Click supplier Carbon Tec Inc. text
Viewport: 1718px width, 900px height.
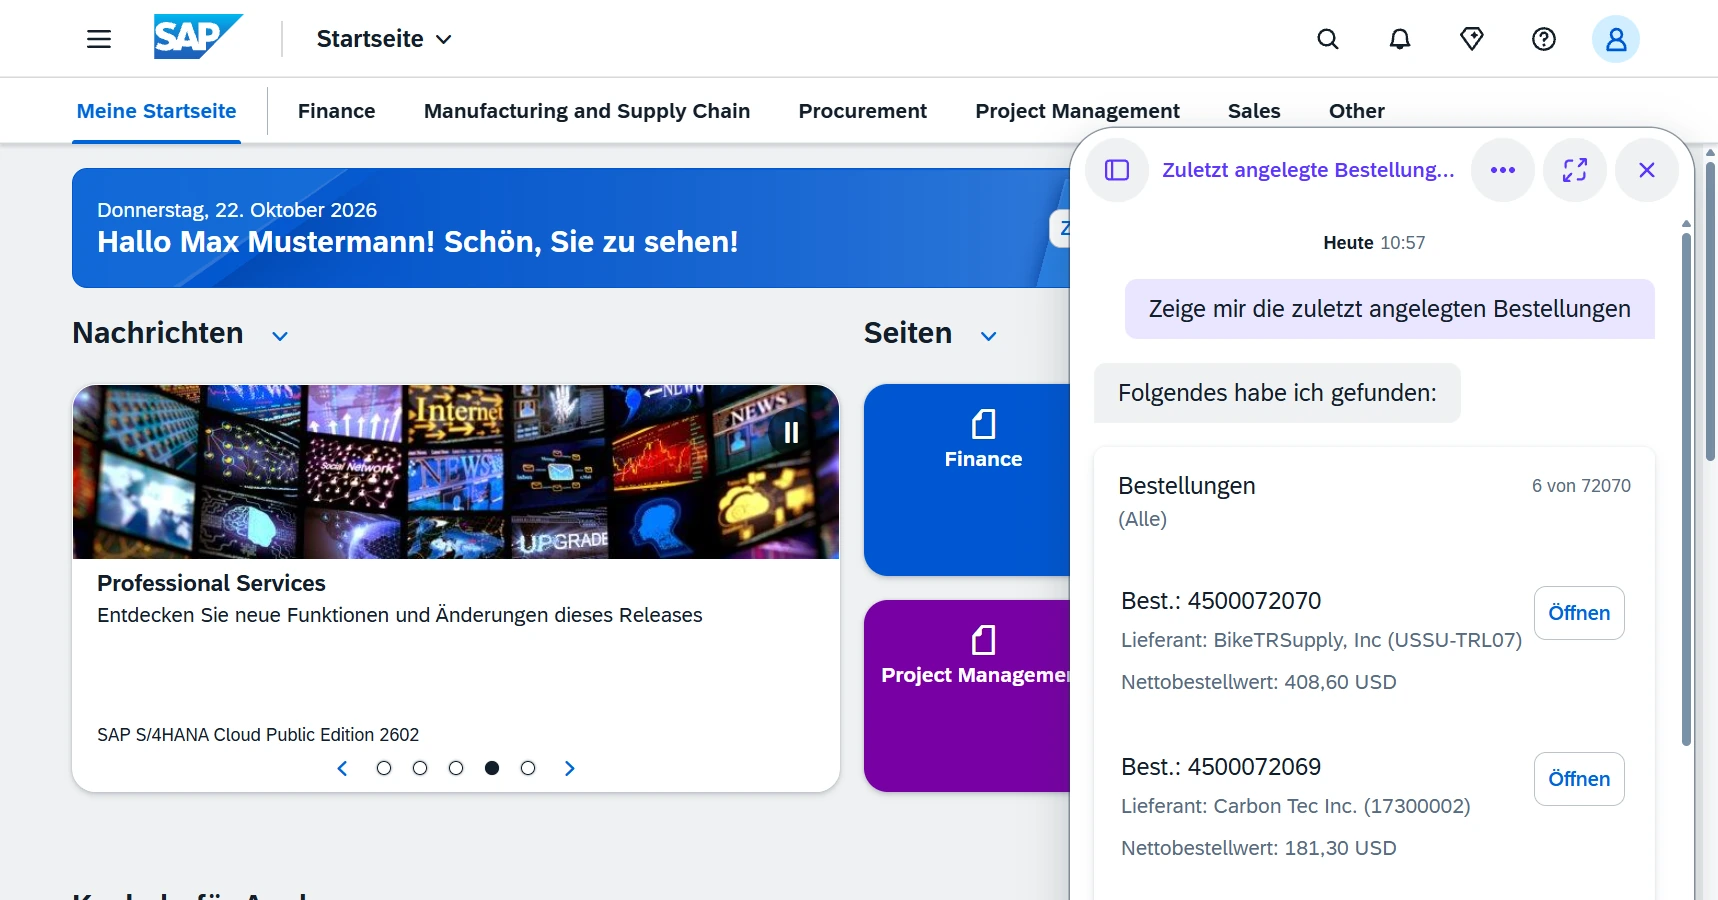coord(1296,806)
